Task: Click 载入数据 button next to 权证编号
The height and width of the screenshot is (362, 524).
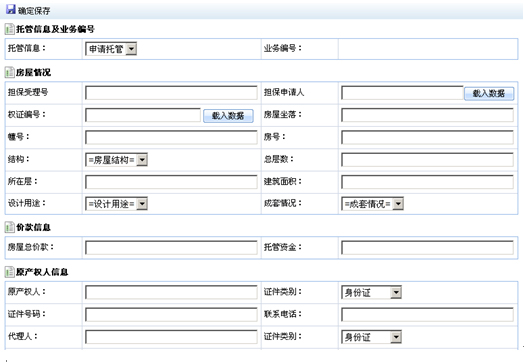Action: click(x=228, y=116)
